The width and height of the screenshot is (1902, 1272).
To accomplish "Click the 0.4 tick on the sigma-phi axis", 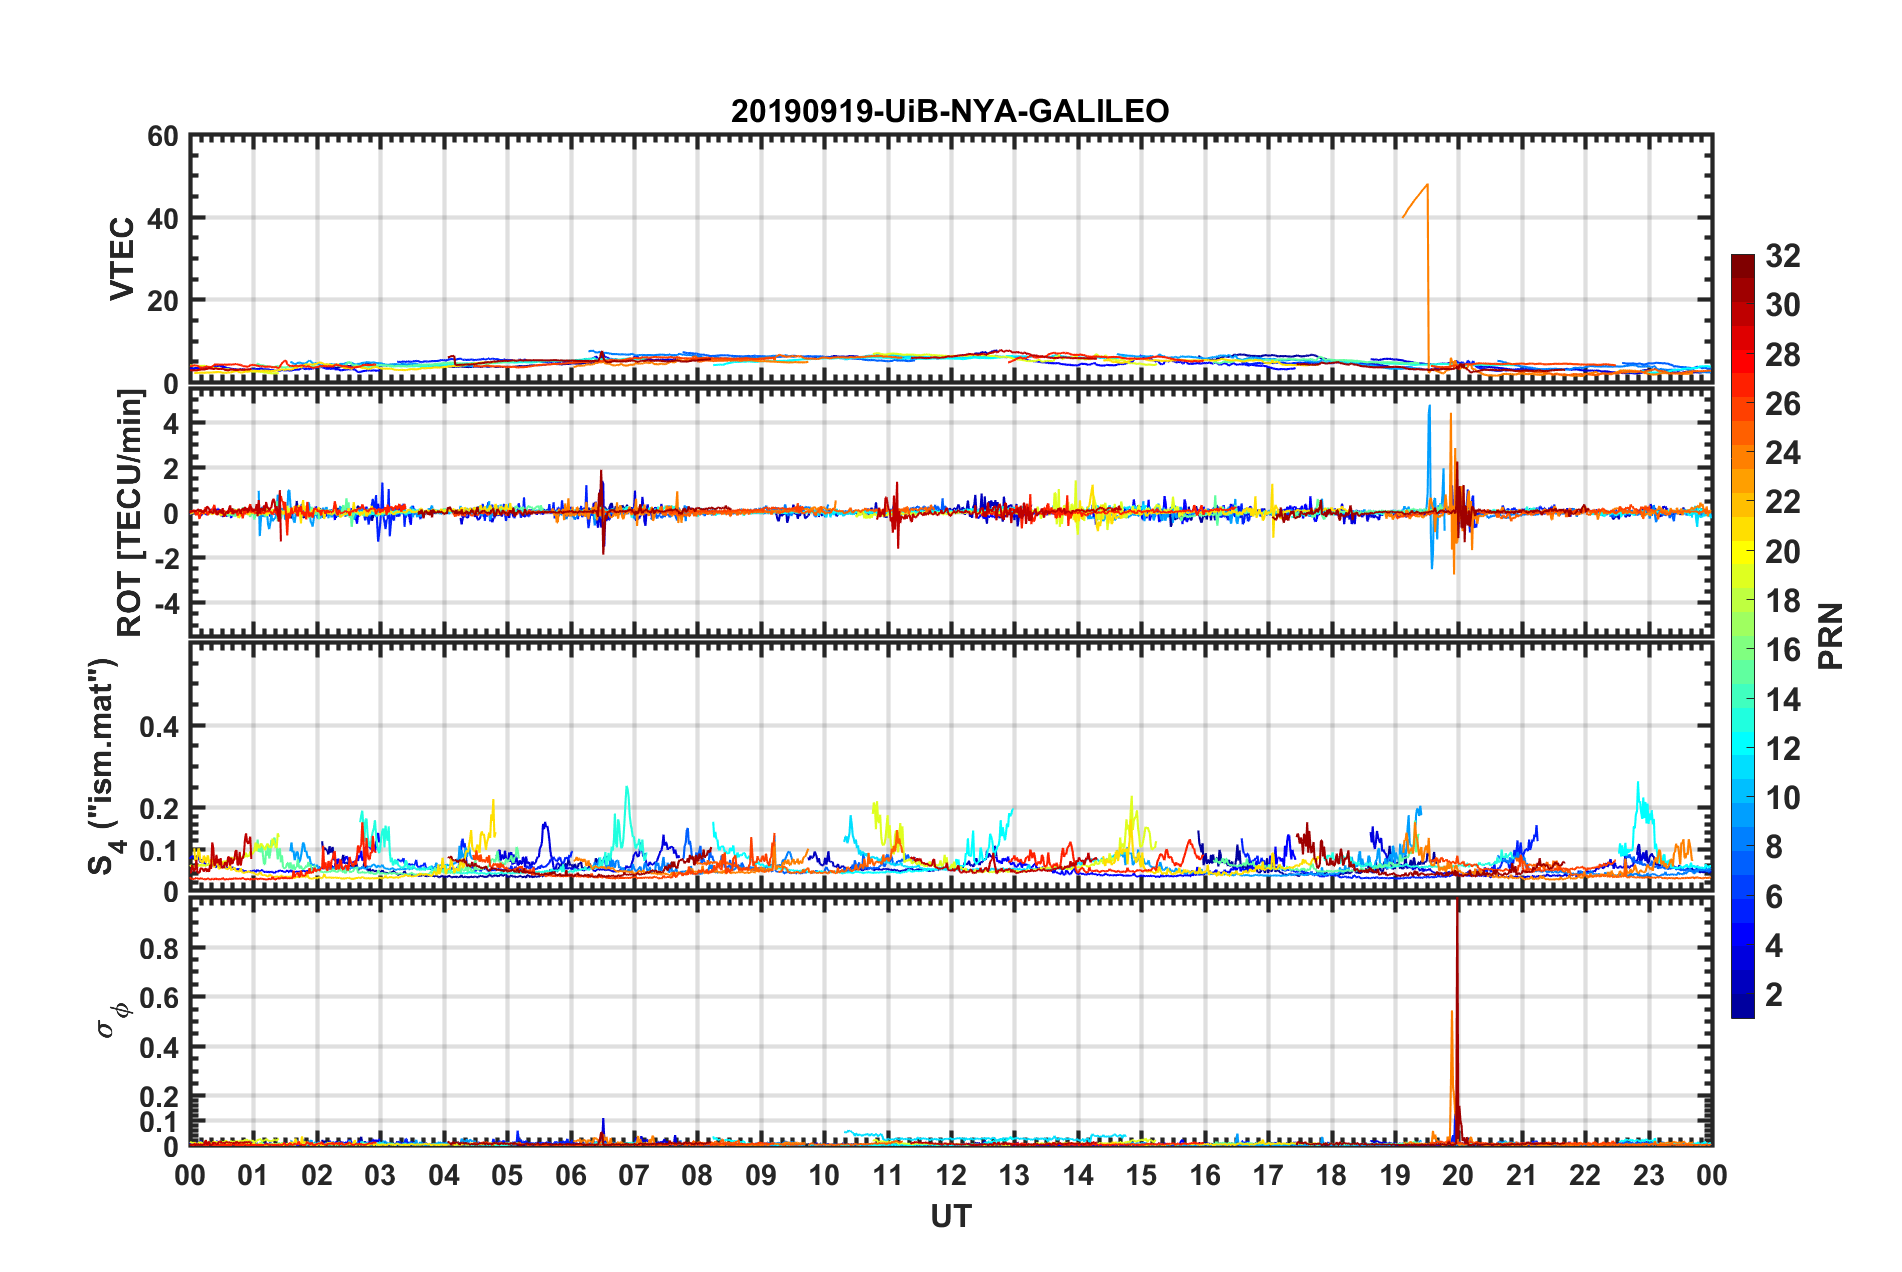I will (x=159, y=1047).
